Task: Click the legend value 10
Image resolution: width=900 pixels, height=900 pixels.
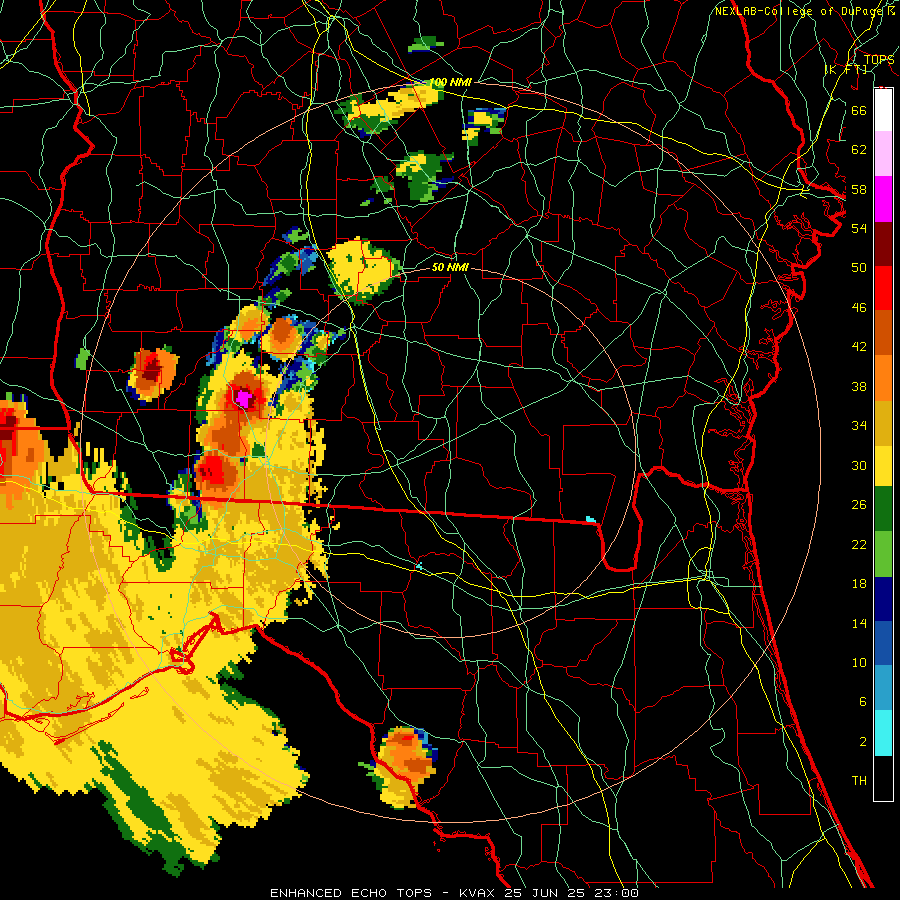Action: point(859,662)
